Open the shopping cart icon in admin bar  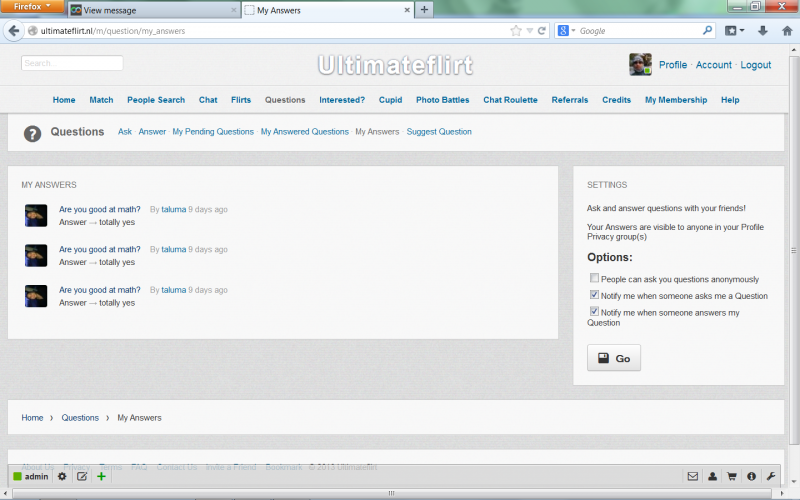[x=732, y=477]
